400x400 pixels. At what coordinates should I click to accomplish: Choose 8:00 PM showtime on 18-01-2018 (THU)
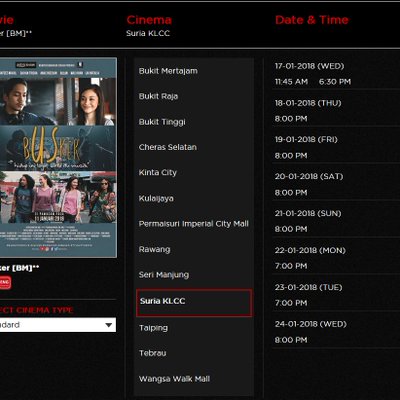point(291,119)
